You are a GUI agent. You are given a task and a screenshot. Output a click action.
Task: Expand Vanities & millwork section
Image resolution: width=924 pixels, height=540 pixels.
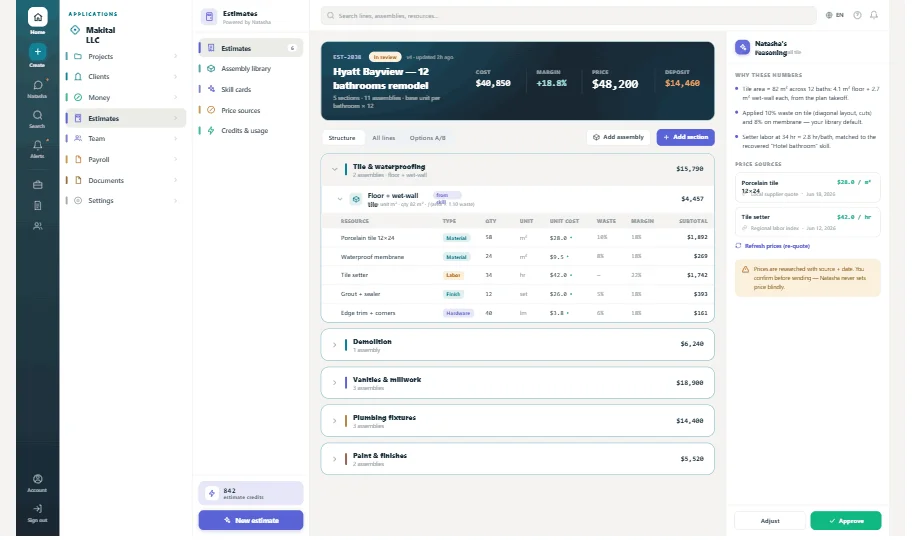335,383
